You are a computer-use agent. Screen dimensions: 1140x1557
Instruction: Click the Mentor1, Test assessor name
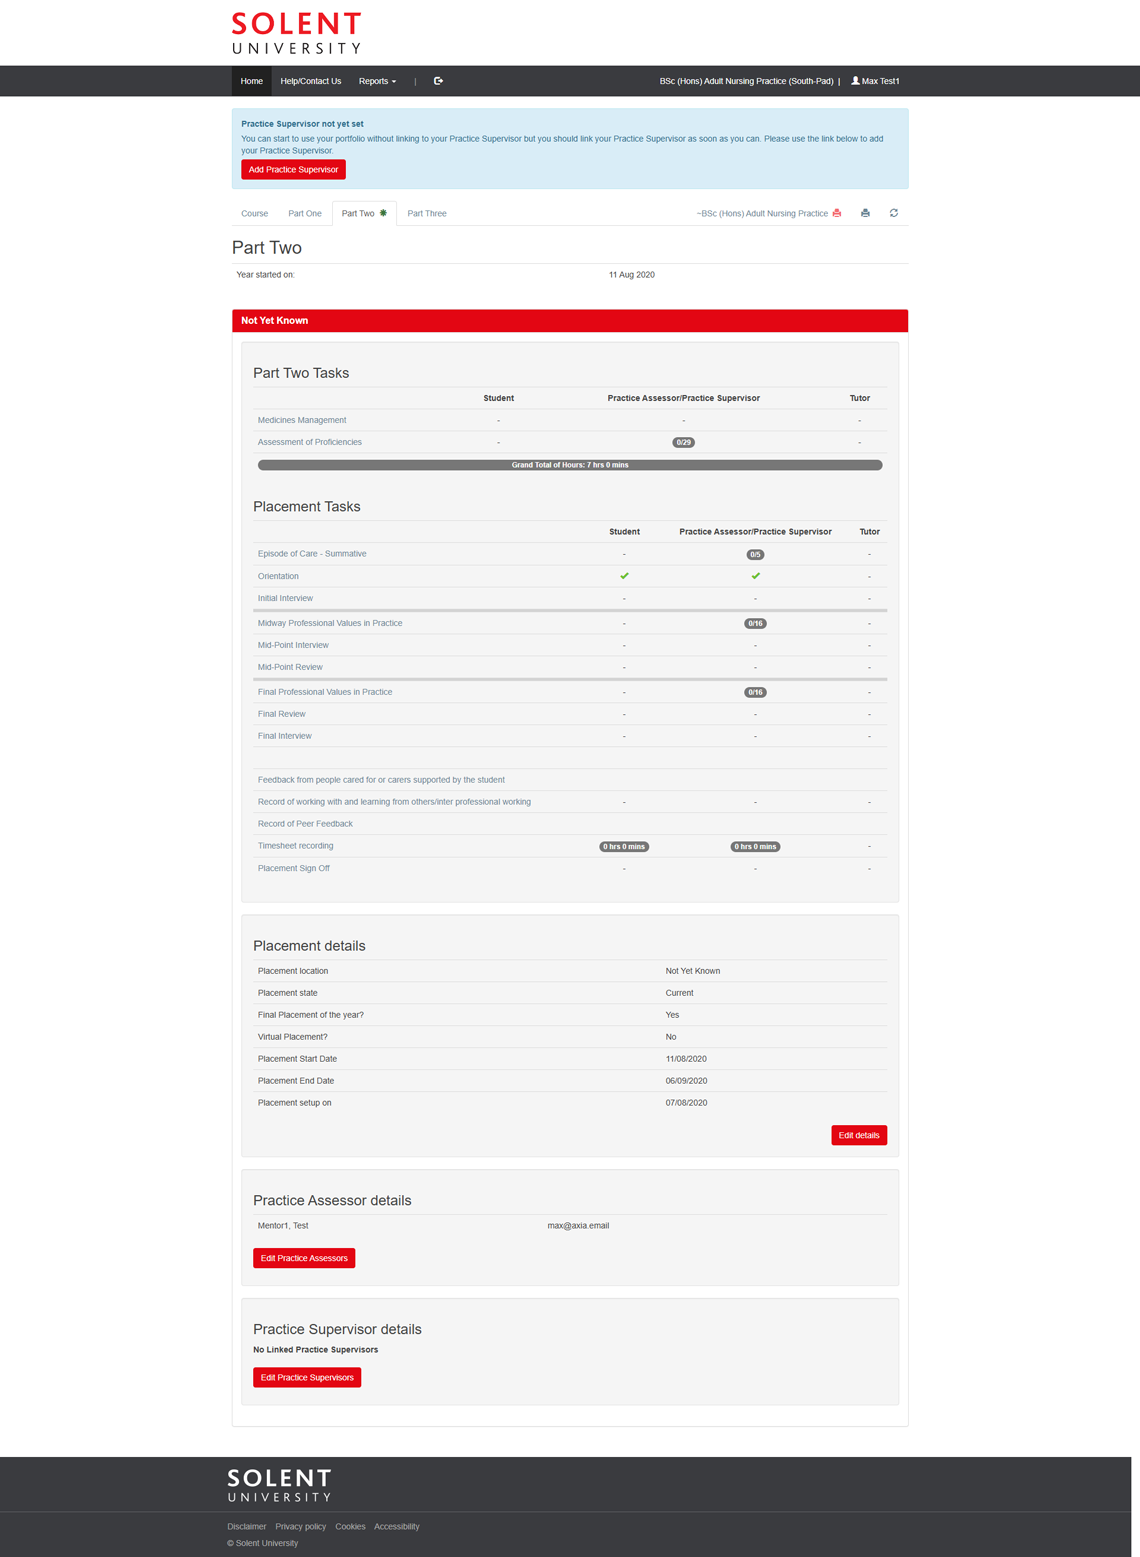[x=283, y=1225]
